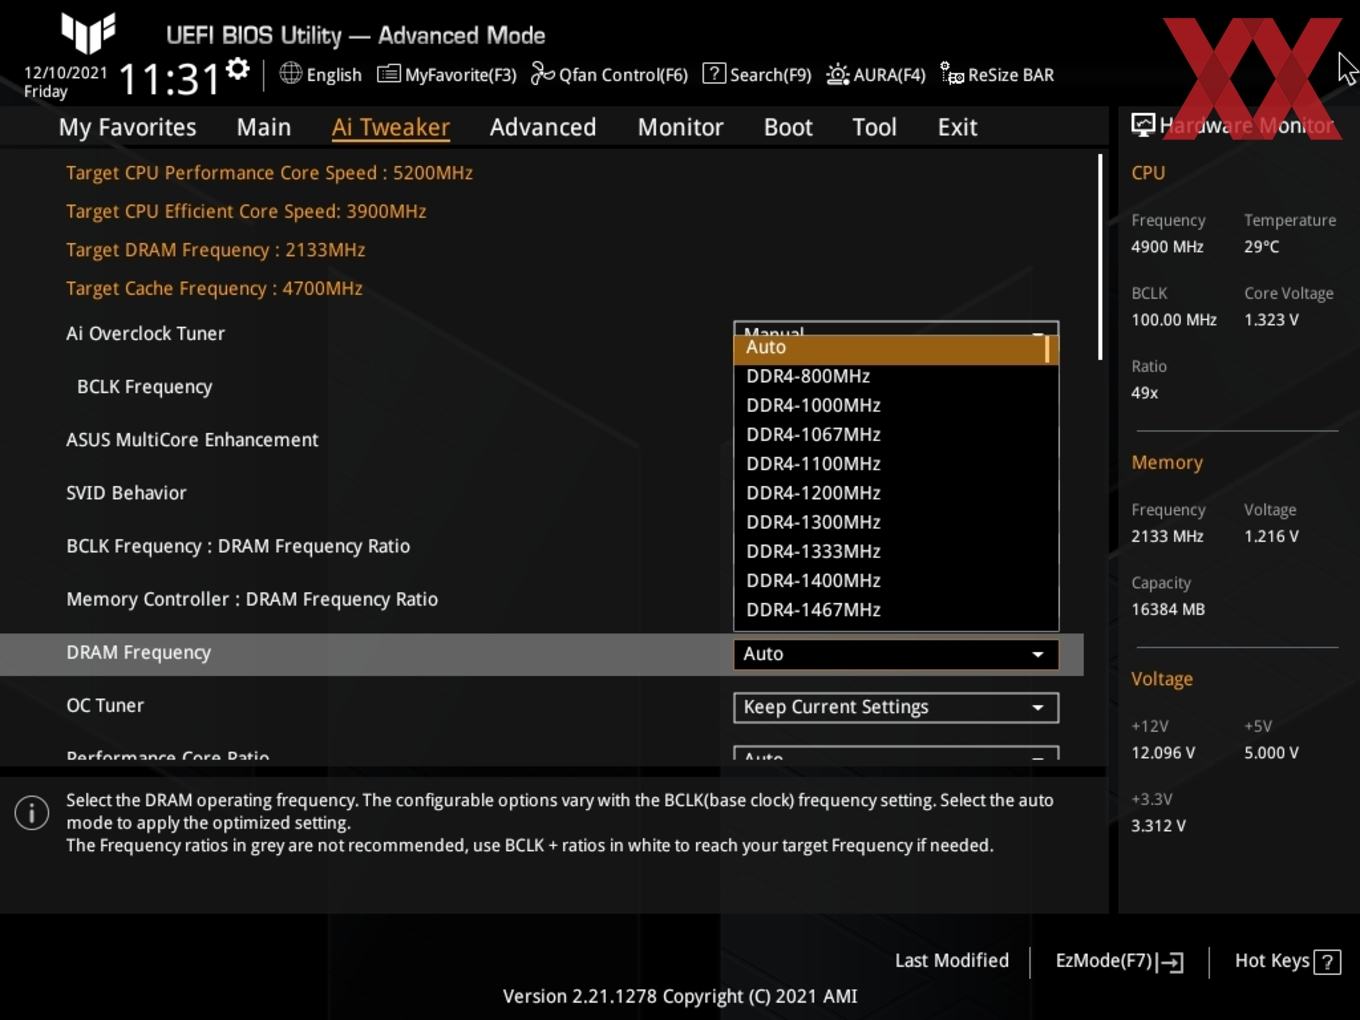Viewport: 1360px width, 1020px height.
Task: Open OC Tuner Keep Current Settings dropdown
Action: pyautogui.click(x=896, y=707)
